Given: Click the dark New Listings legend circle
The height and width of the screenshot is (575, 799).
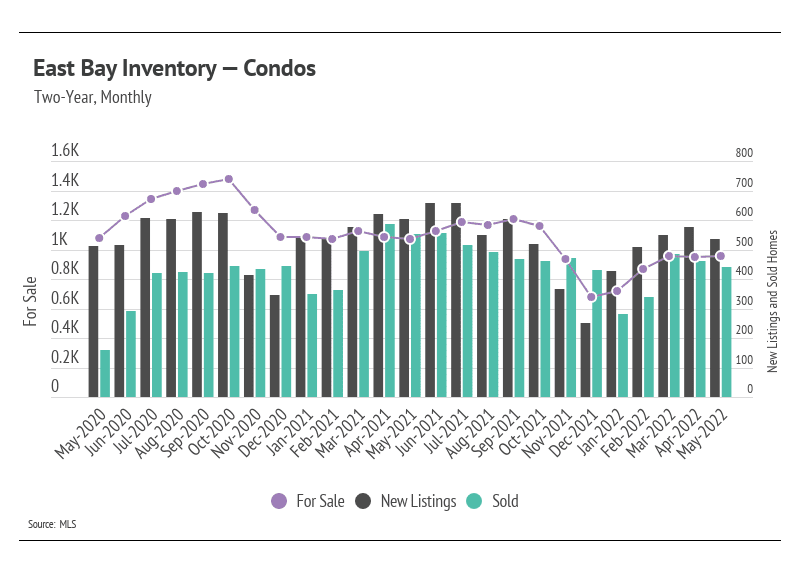Looking at the screenshot, I should (363, 501).
